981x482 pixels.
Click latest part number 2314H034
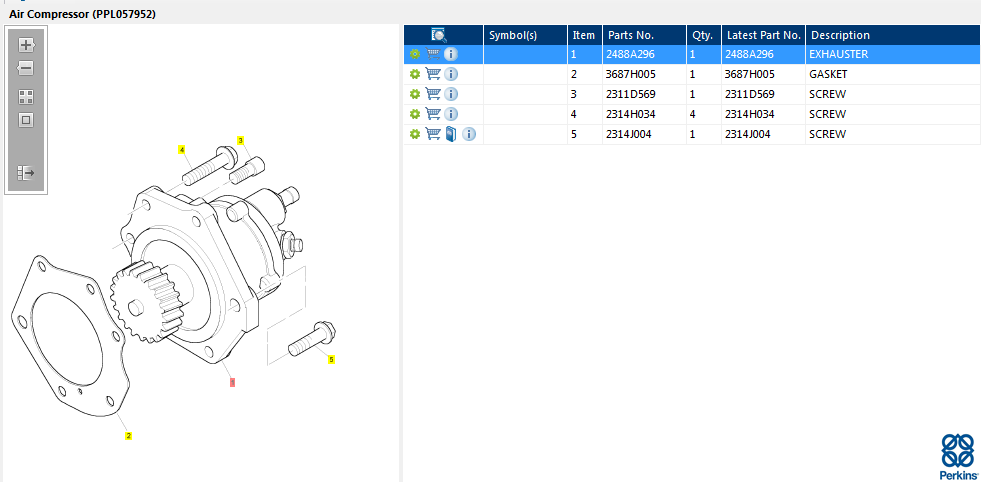749,115
